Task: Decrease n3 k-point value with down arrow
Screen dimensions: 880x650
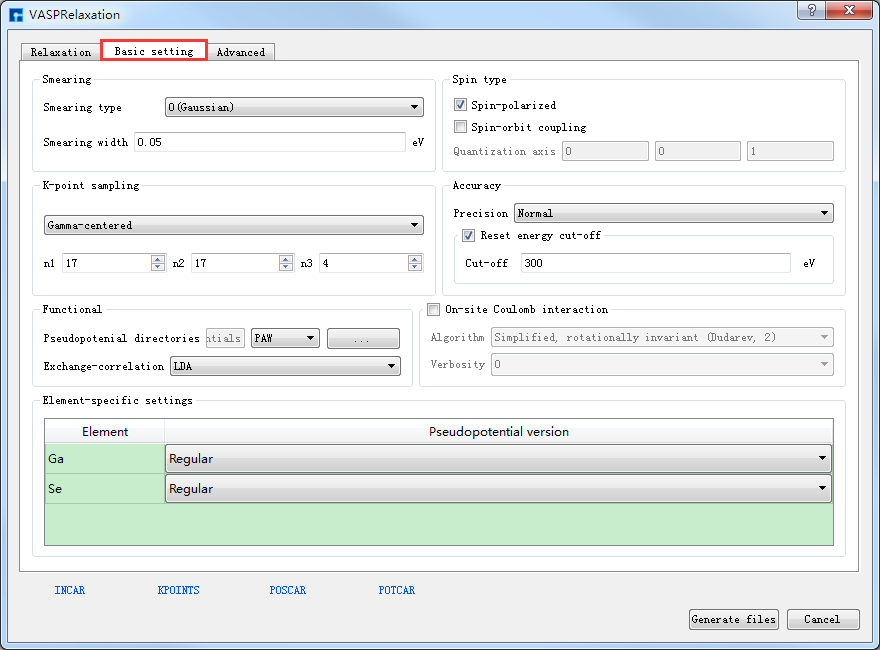Action: tap(414, 267)
